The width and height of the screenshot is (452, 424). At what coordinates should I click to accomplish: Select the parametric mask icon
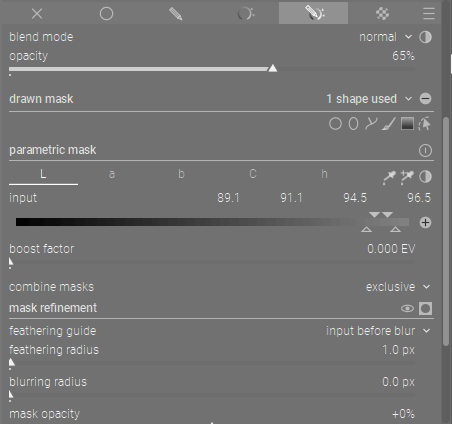click(x=246, y=14)
